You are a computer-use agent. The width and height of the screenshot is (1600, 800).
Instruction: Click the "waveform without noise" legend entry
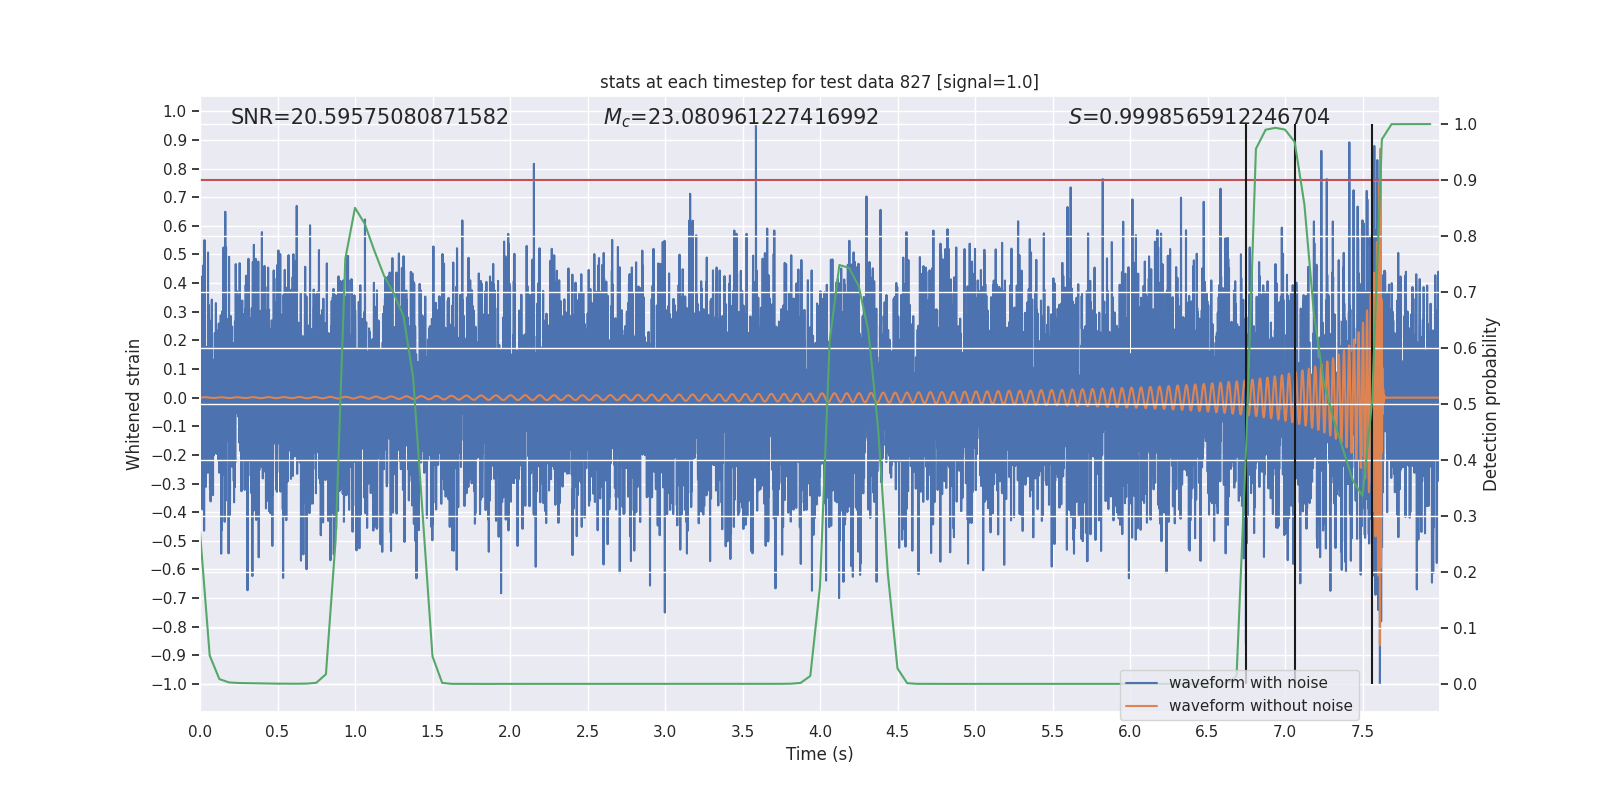coord(1260,706)
